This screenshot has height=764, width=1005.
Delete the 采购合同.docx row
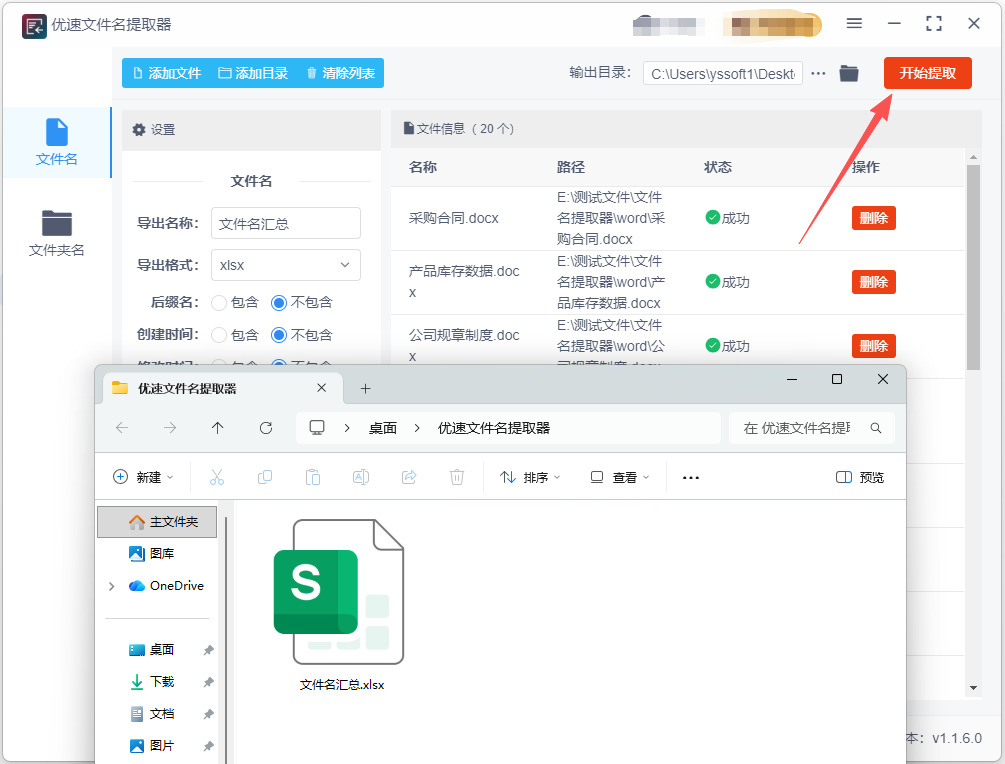point(873,218)
